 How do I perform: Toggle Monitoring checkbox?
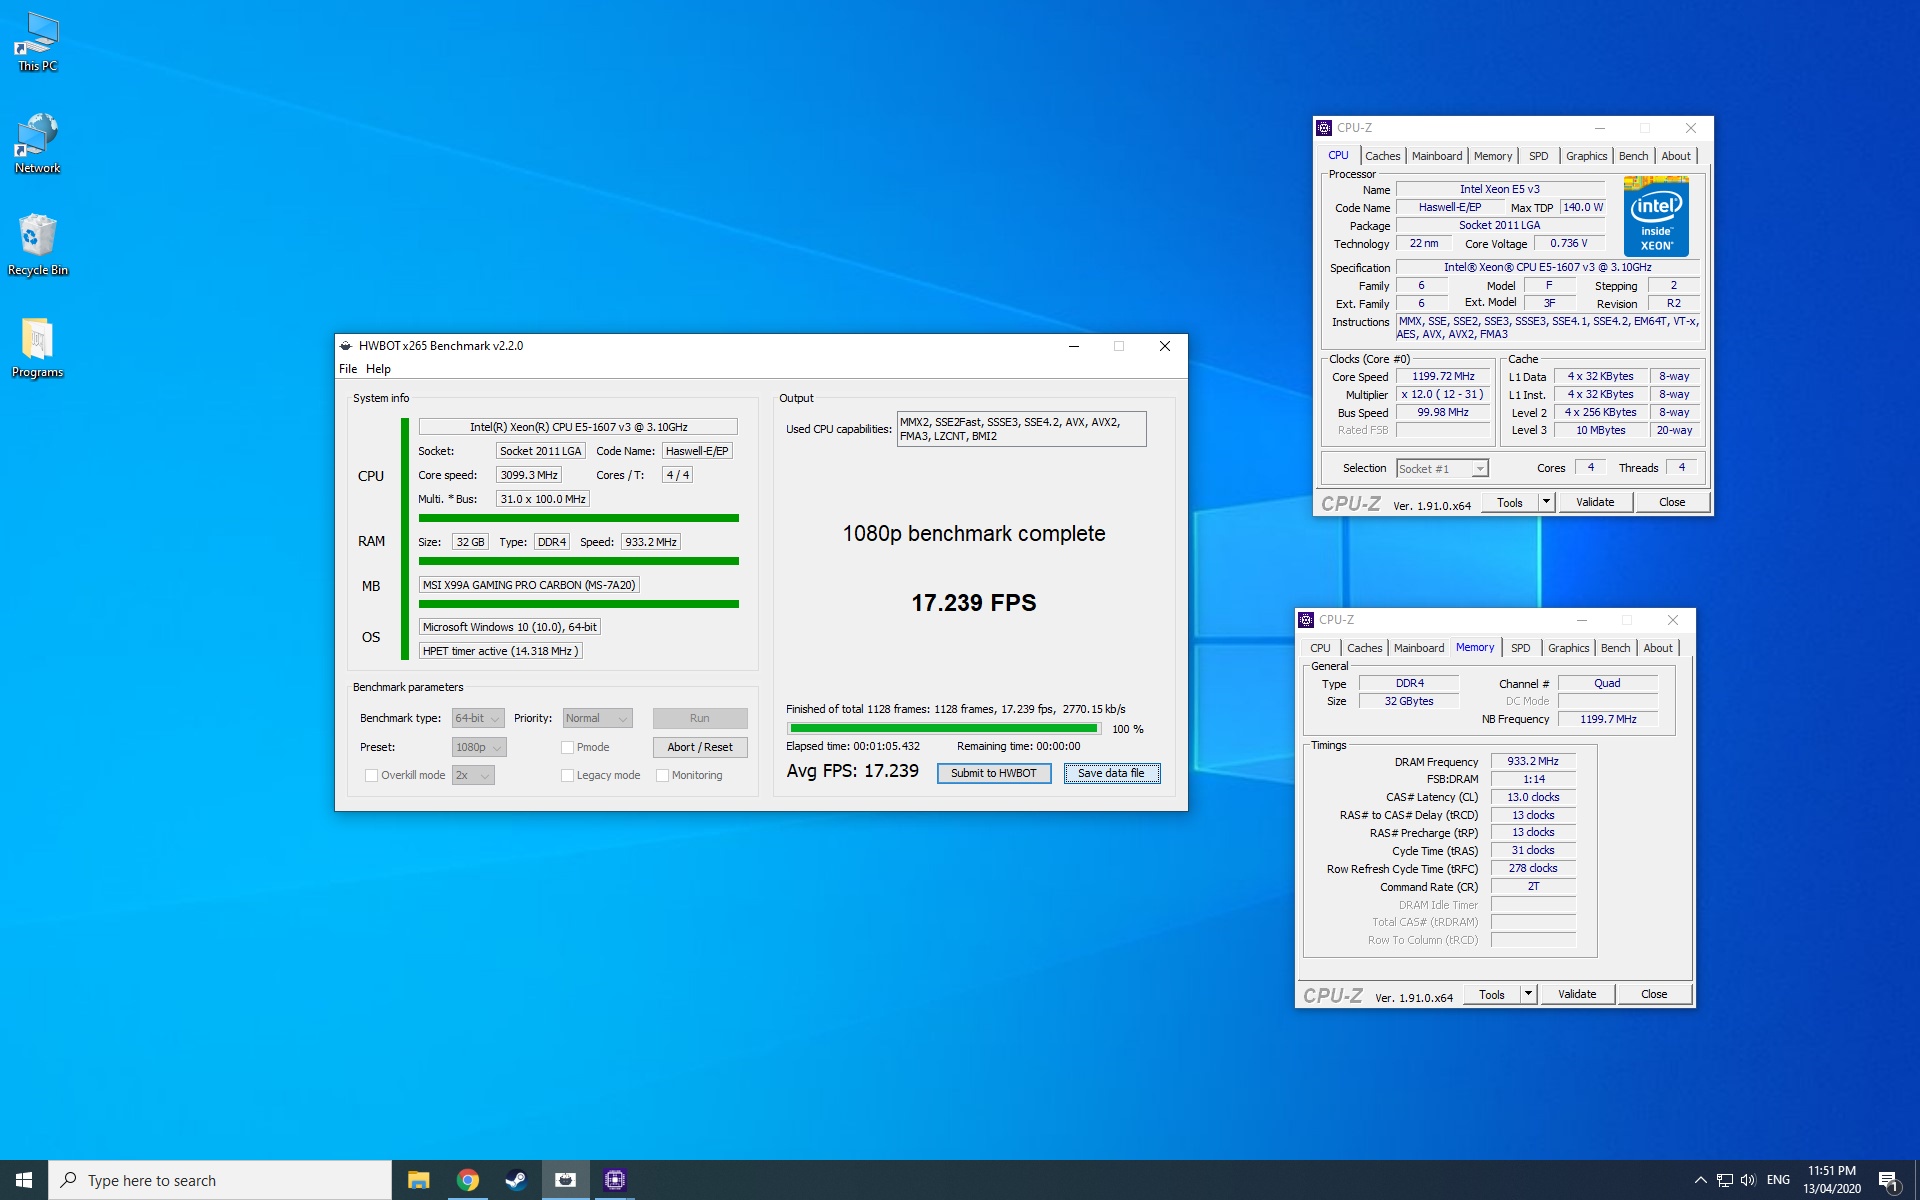(662, 775)
